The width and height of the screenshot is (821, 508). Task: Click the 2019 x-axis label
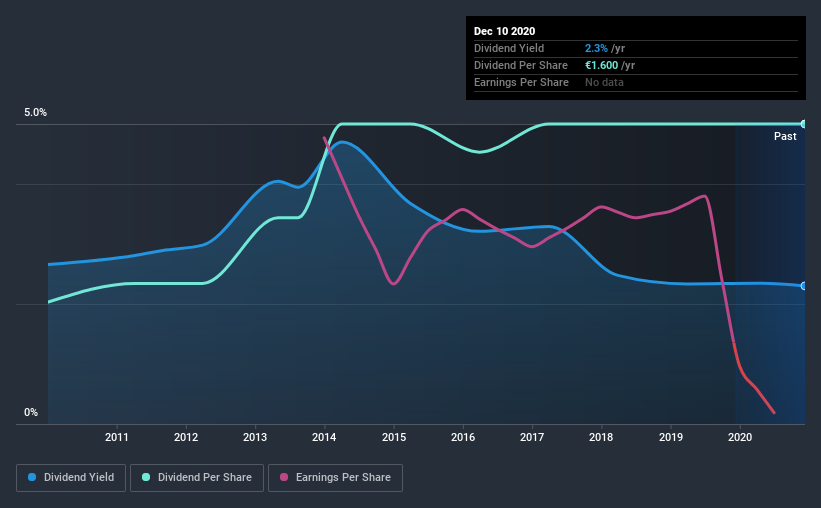click(x=671, y=437)
